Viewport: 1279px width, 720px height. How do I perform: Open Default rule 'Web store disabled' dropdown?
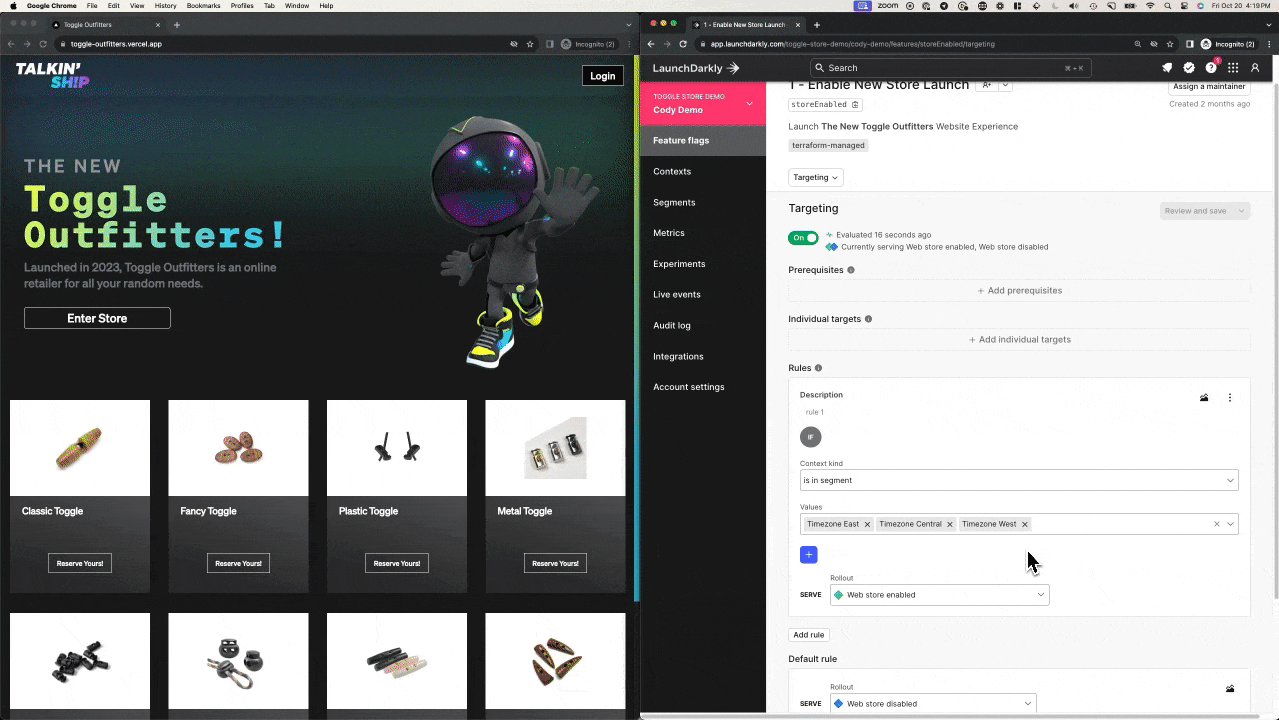coord(933,704)
